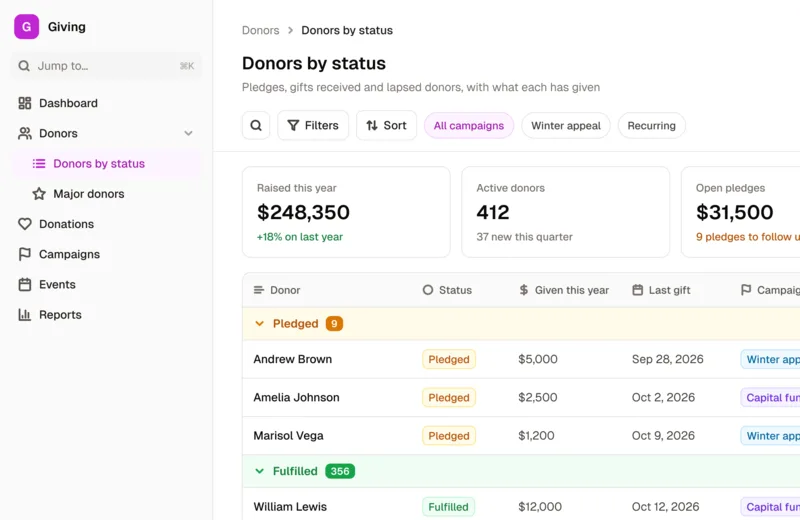Screen dimensions: 800x520
Task: Click the Open pledges $31,500 card
Action: coord(741,212)
